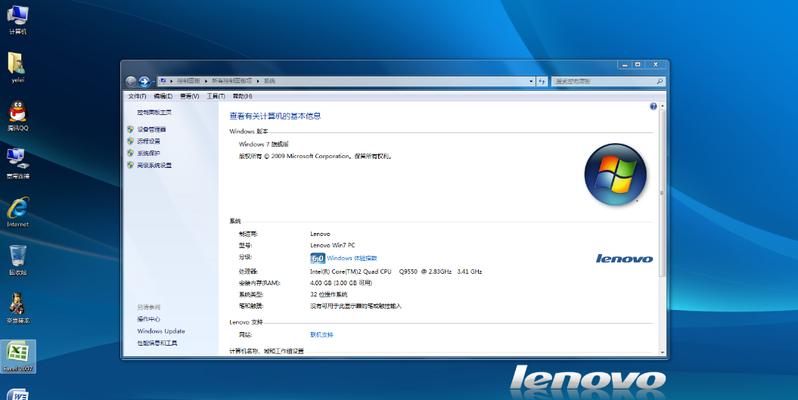The image size is (798, 400).
Task: Expand the address bar history dropdown arrow
Action: pyautogui.click(x=531, y=81)
